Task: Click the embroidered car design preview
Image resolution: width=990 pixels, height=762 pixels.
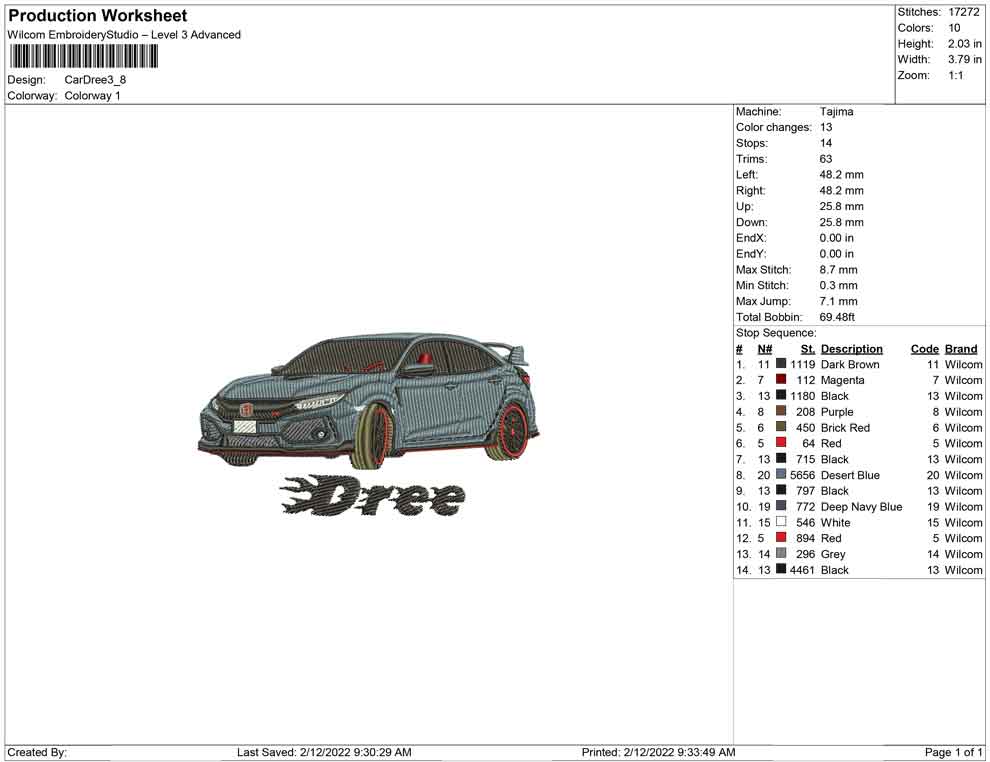Action: (x=369, y=402)
